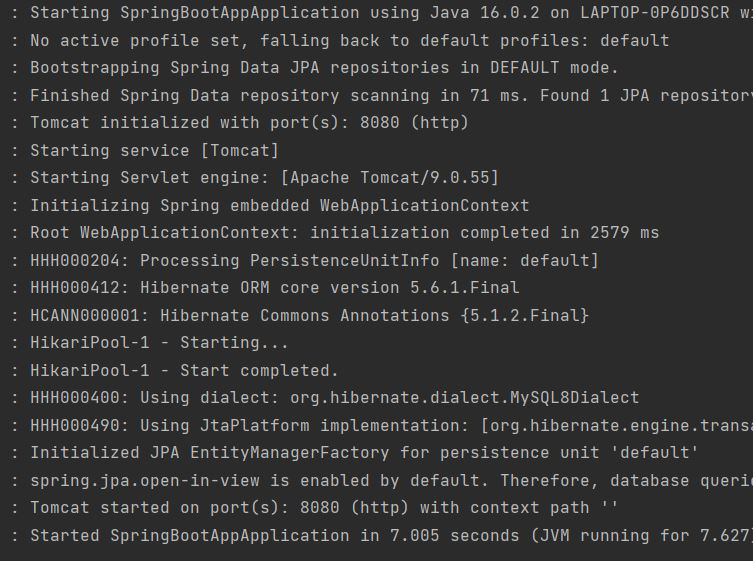Click the "Tomcat initialized with port(s)" log line
Viewport: 753px width, 561px height.
coord(249,123)
